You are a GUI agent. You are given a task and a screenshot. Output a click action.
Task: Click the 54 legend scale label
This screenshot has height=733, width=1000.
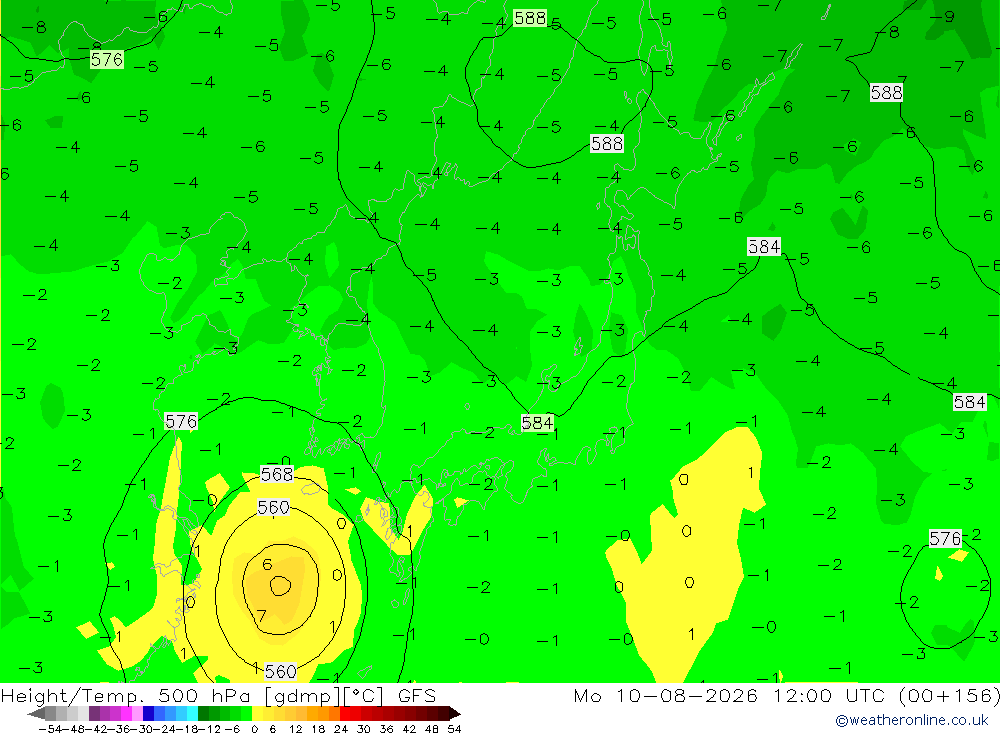(x=454, y=729)
